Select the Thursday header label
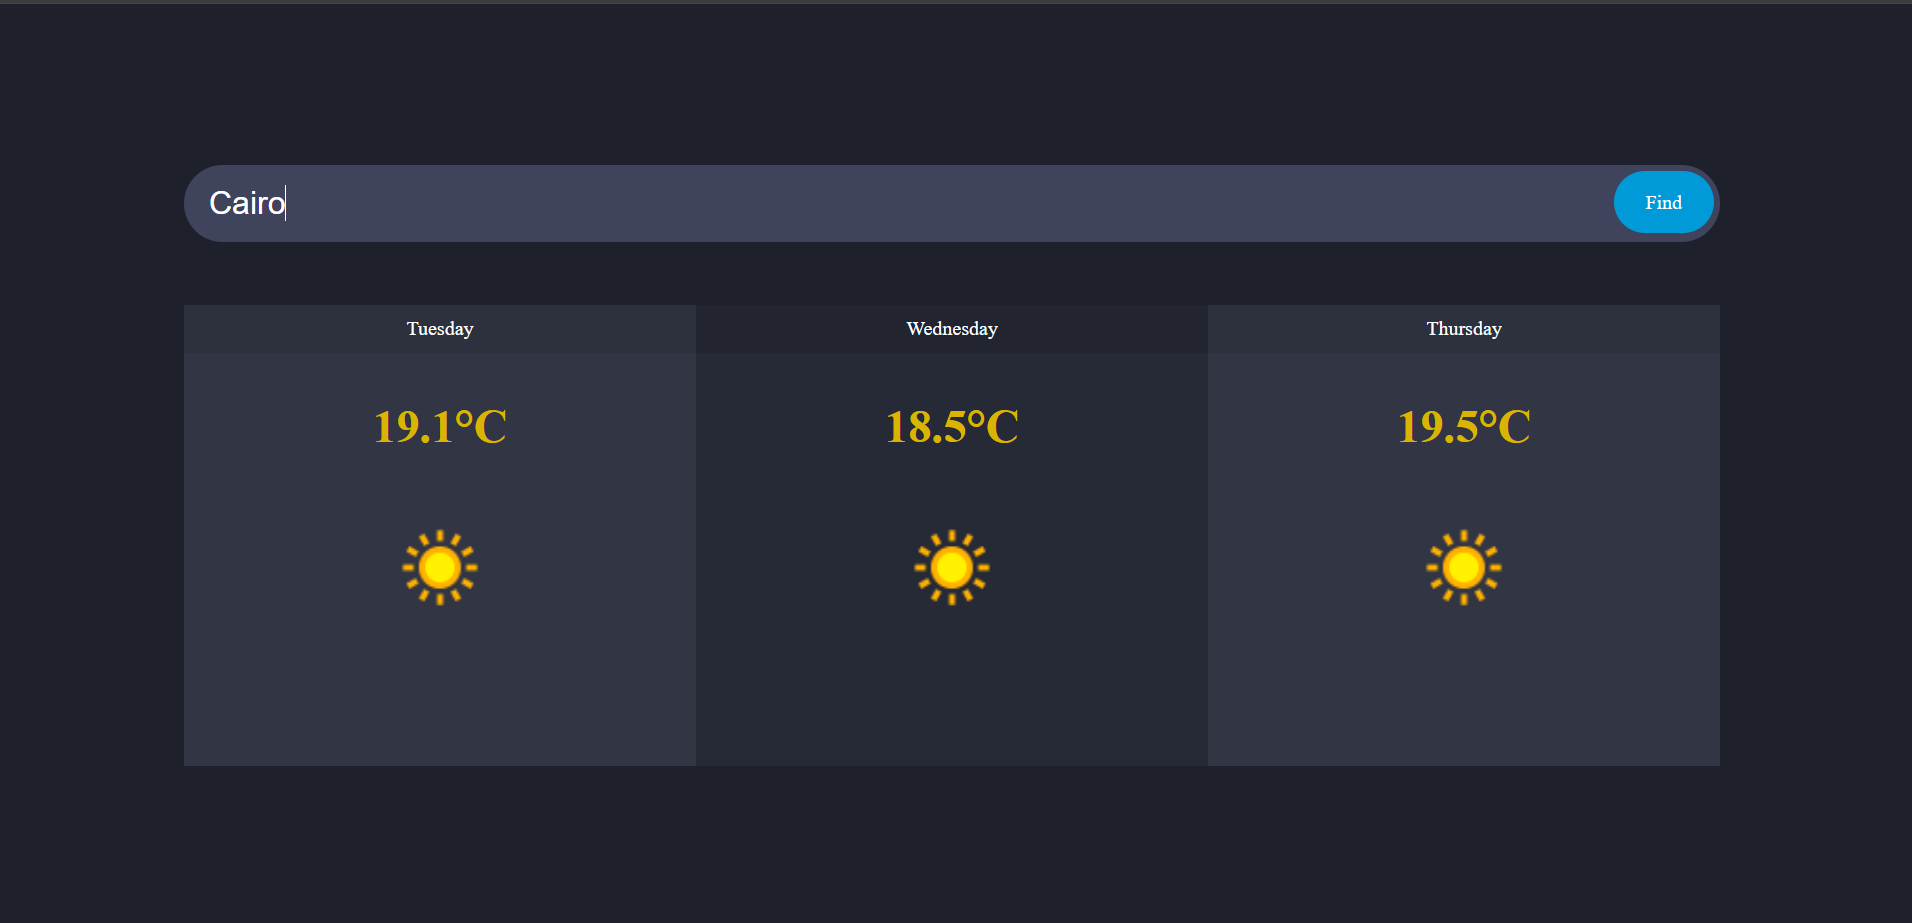This screenshot has height=923, width=1912. coord(1463,328)
